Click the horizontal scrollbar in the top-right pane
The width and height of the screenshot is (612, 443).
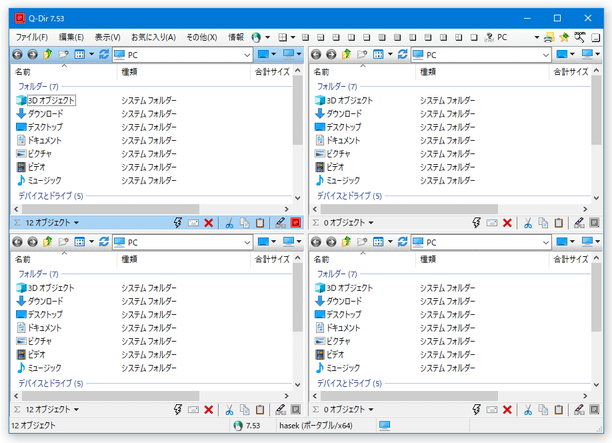pos(409,209)
